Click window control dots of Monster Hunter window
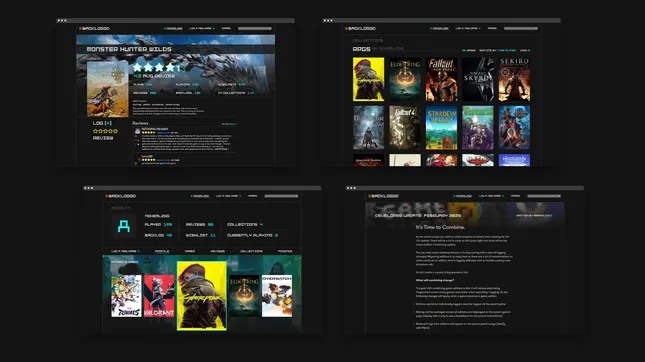This screenshot has height=362, width=645. tap(62, 20)
